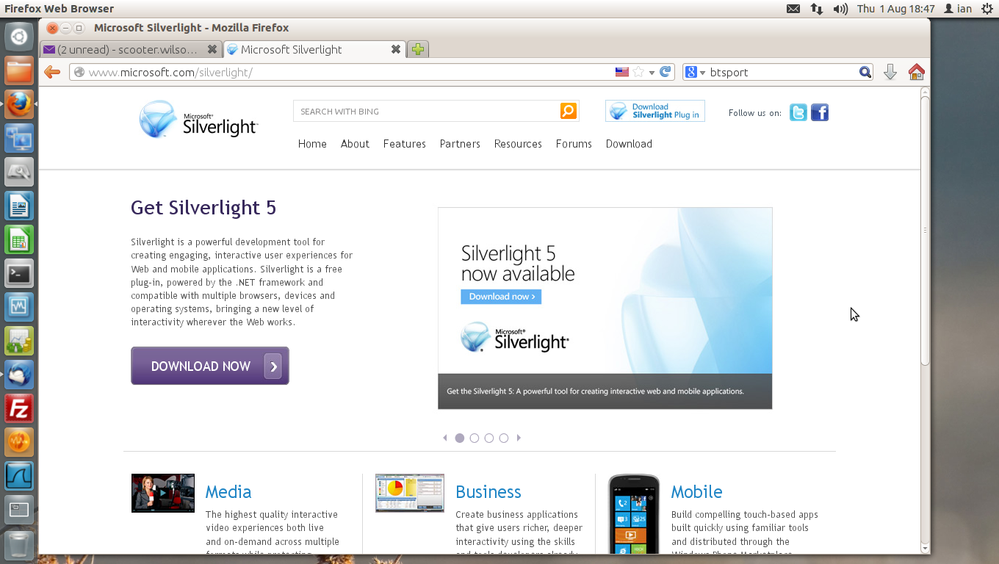Open the Resources navigation item
Viewport: 999px width, 564px height.
coord(518,144)
